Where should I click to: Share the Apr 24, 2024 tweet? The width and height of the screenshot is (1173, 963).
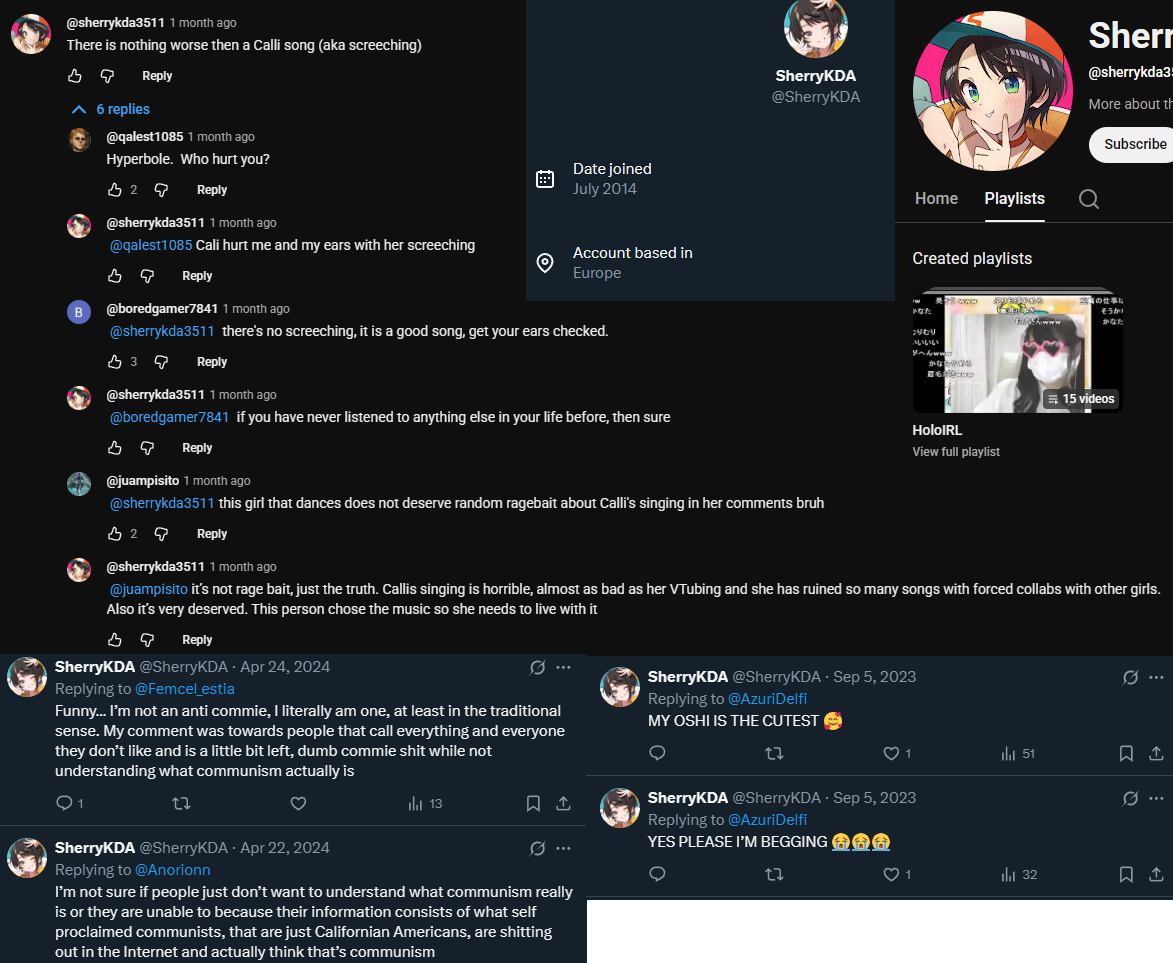point(563,804)
